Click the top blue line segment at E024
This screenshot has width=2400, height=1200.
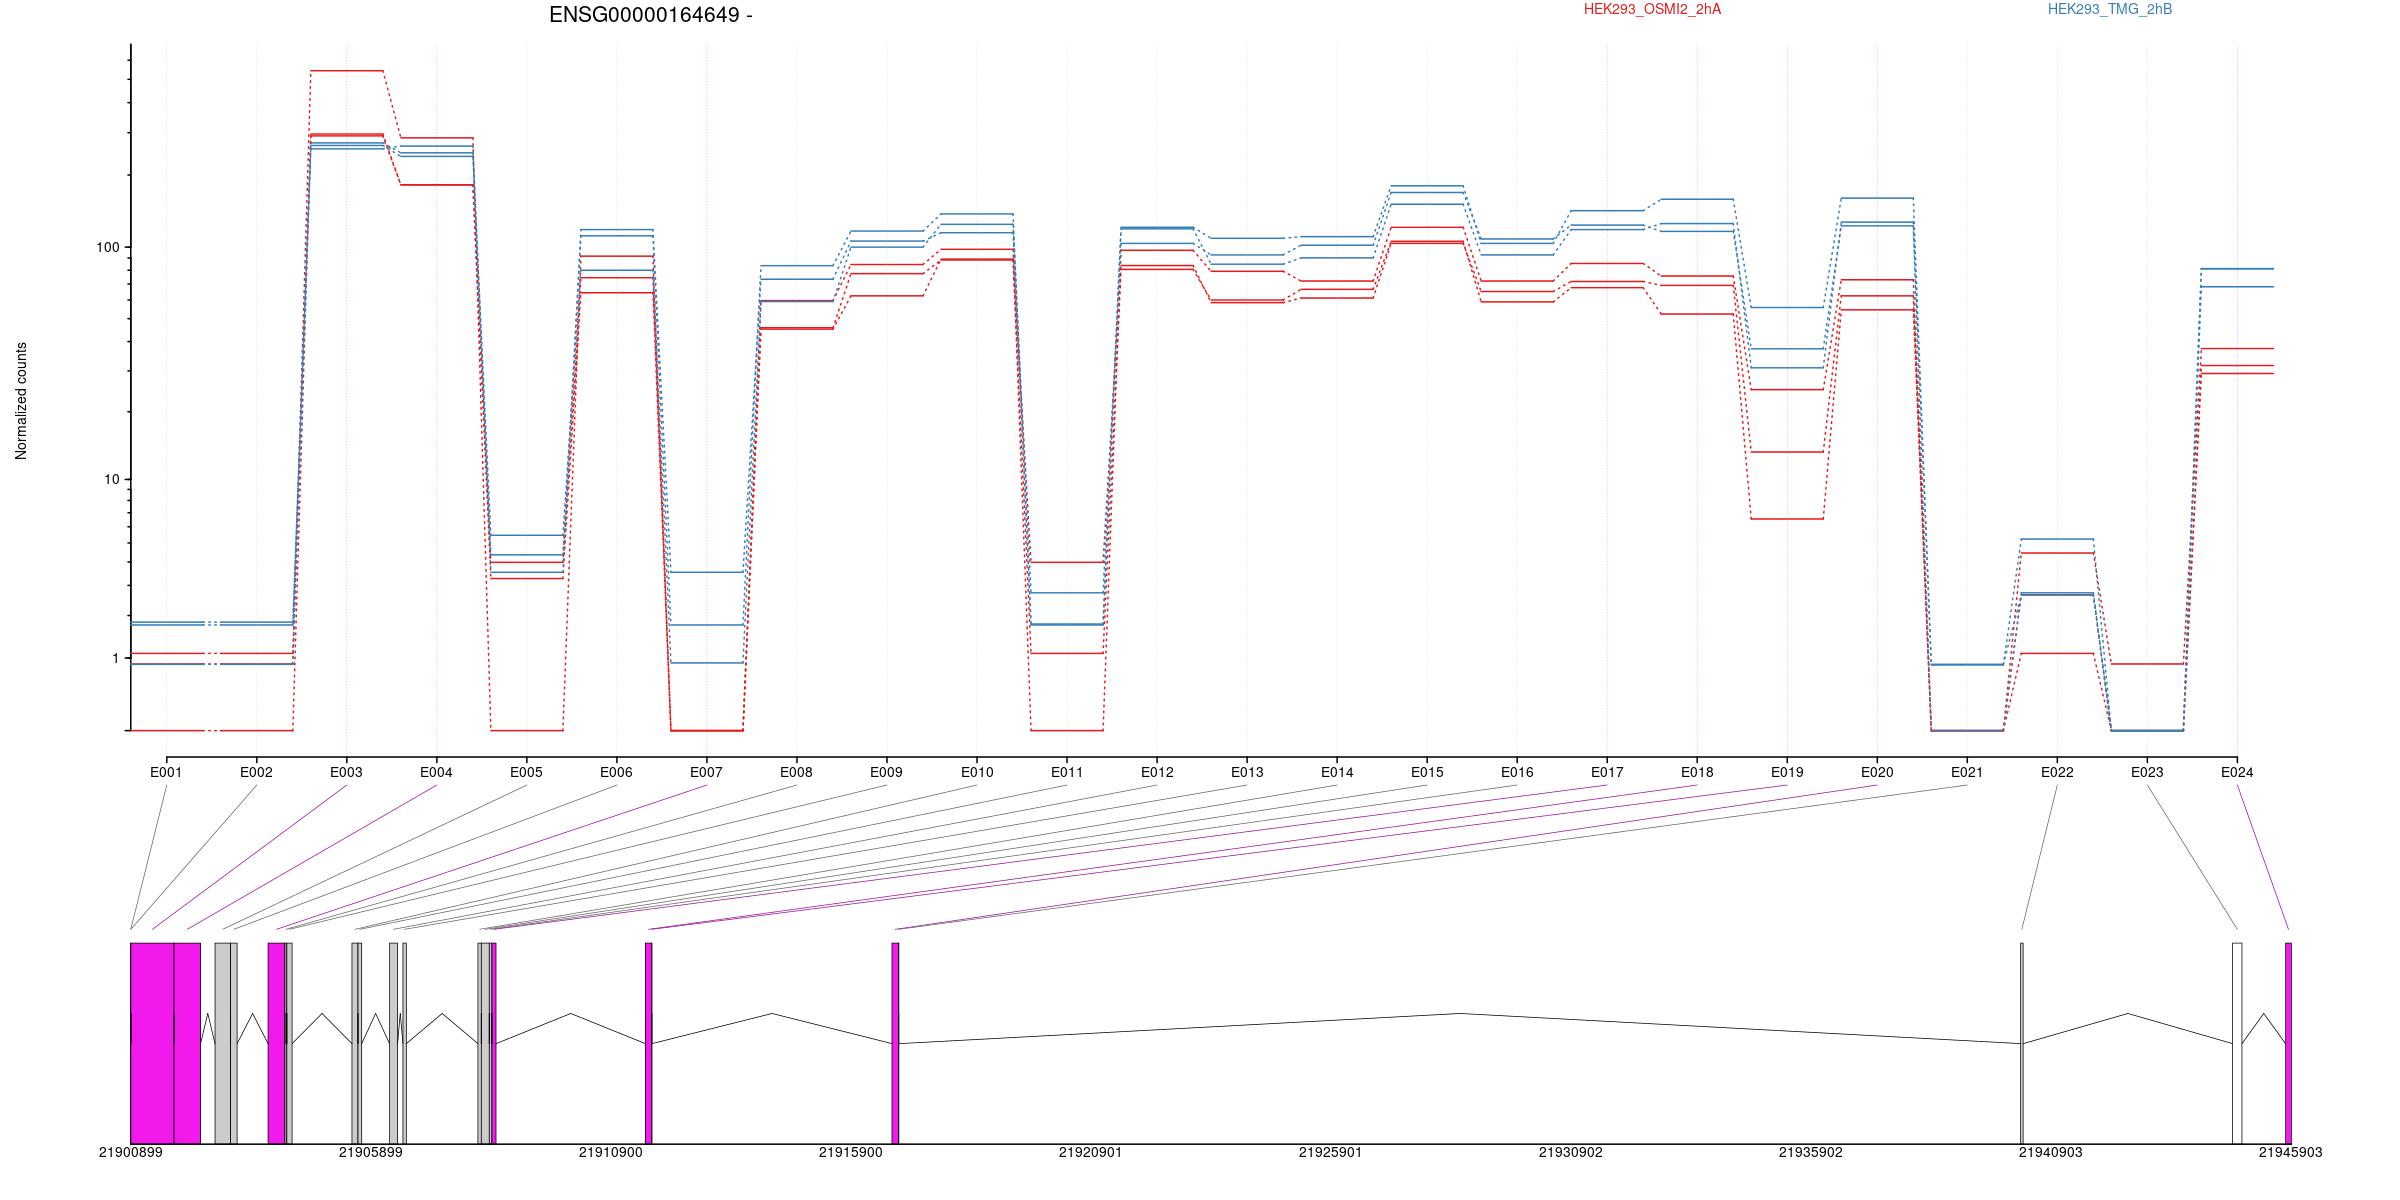point(2237,269)
